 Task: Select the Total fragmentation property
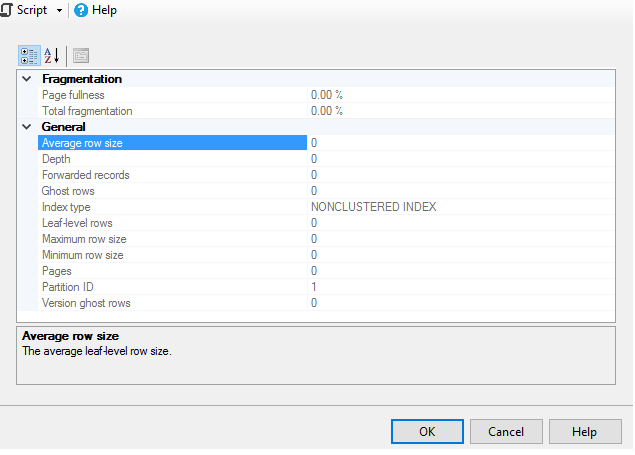click(86, 111)
